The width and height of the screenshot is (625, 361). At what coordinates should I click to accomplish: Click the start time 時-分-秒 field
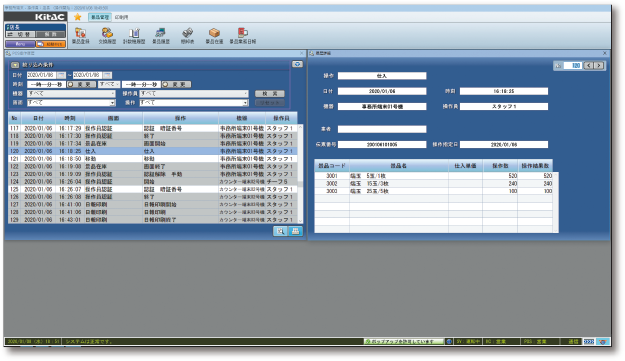(46, 84)
